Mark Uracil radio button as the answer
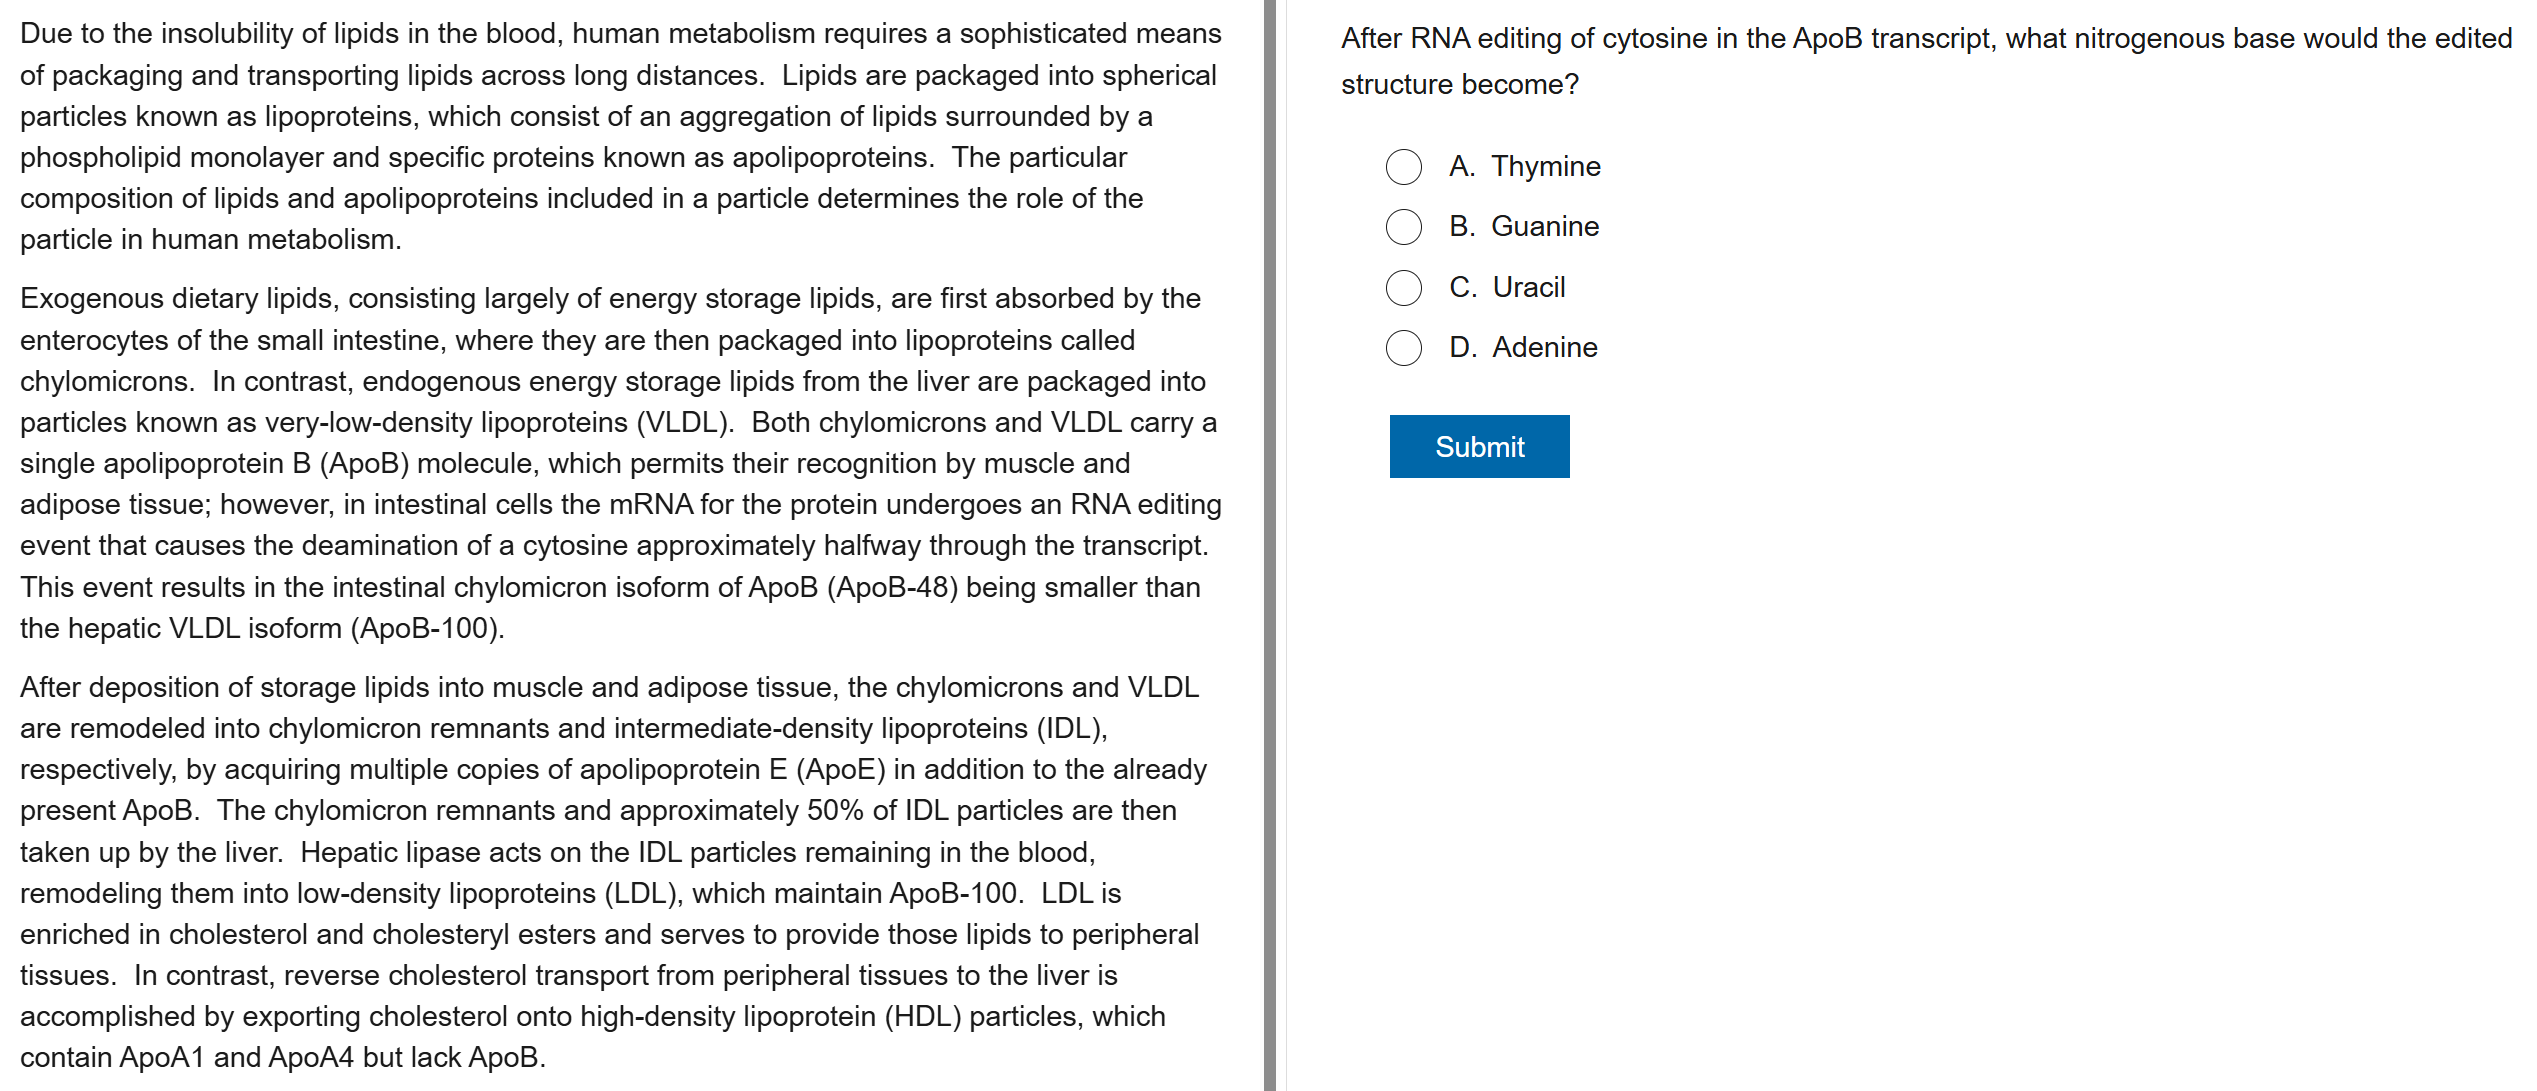Viewport: 2537px width, 1091px height. pyautogui.click(x=1403, y=288)
